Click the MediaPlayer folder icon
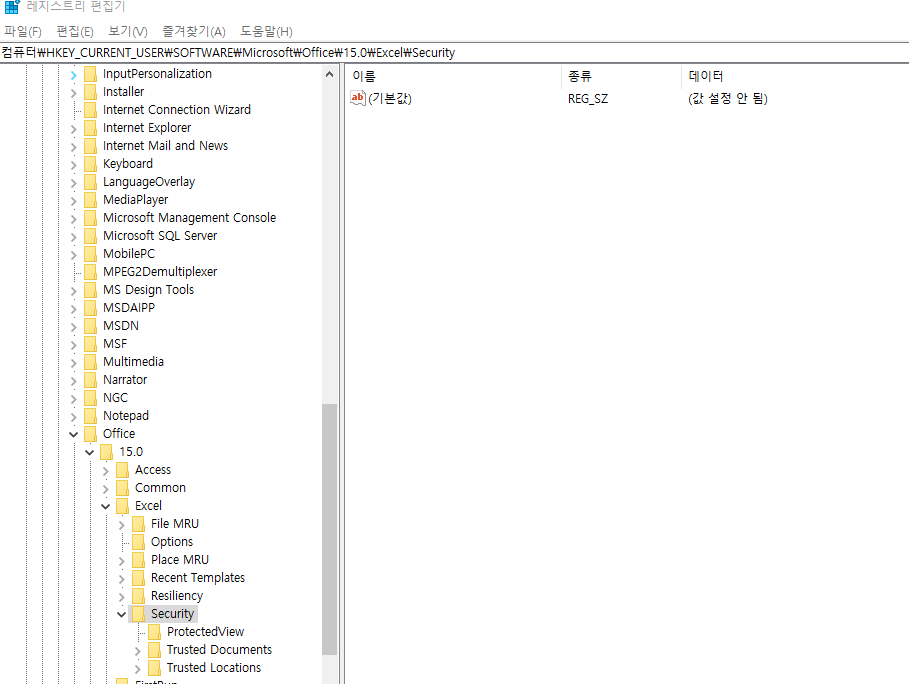Viewport: 909px width, 684px height. (x=90, y=200)
